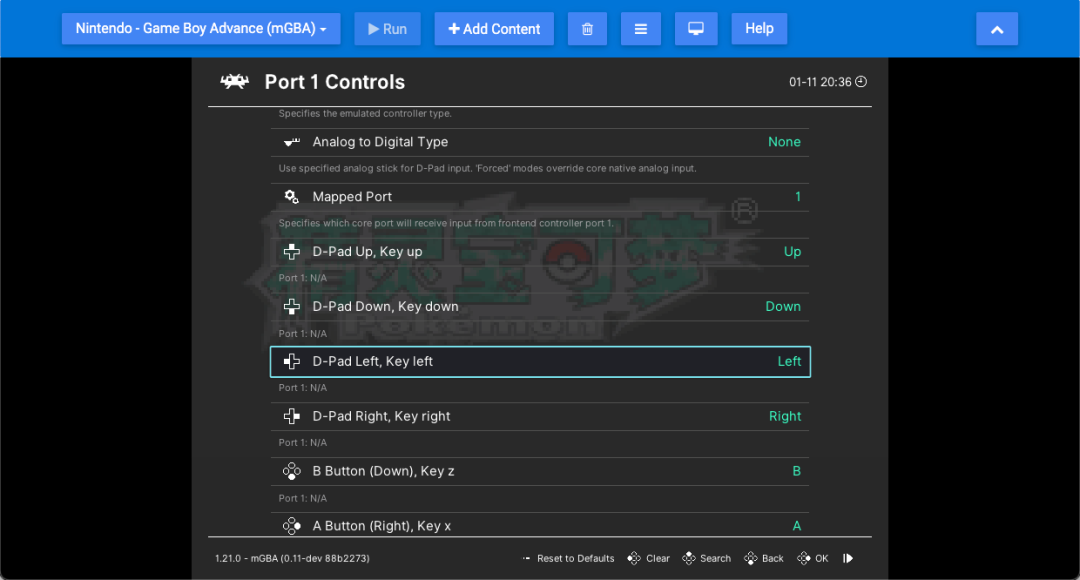The image size is (1080, 580).
Task: Click the D-Pad Up cross icon
Action: (291, 252)
